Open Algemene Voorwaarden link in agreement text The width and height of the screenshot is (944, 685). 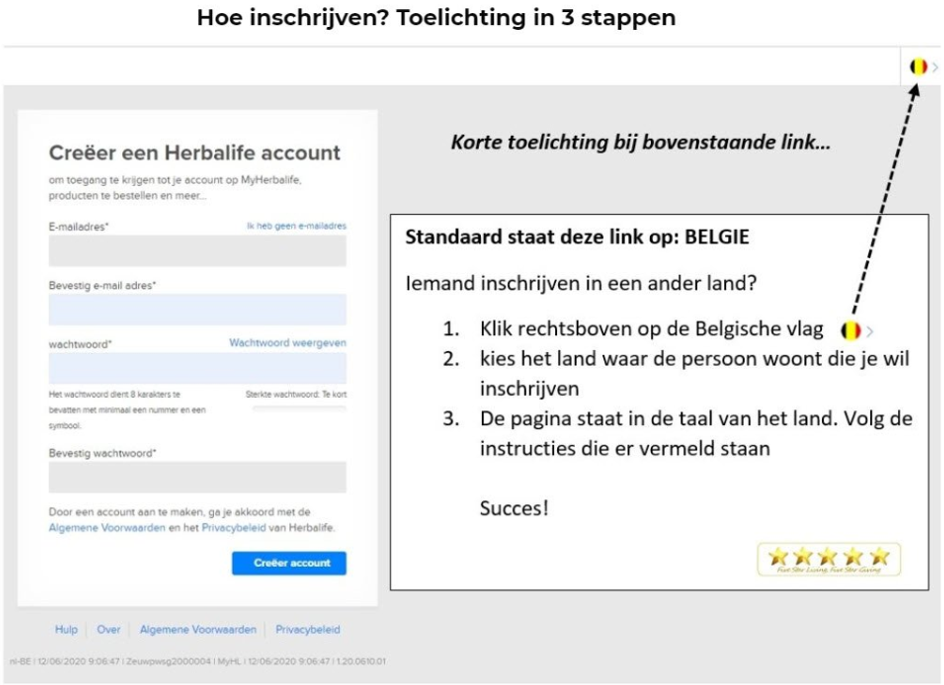107,527
